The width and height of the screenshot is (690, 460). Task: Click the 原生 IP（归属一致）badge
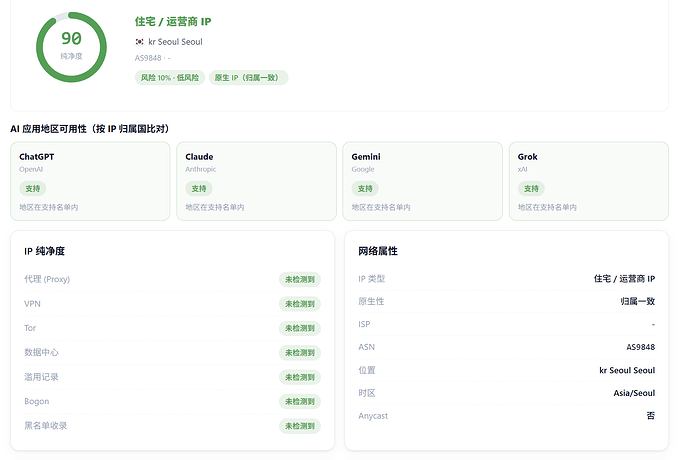248,77
